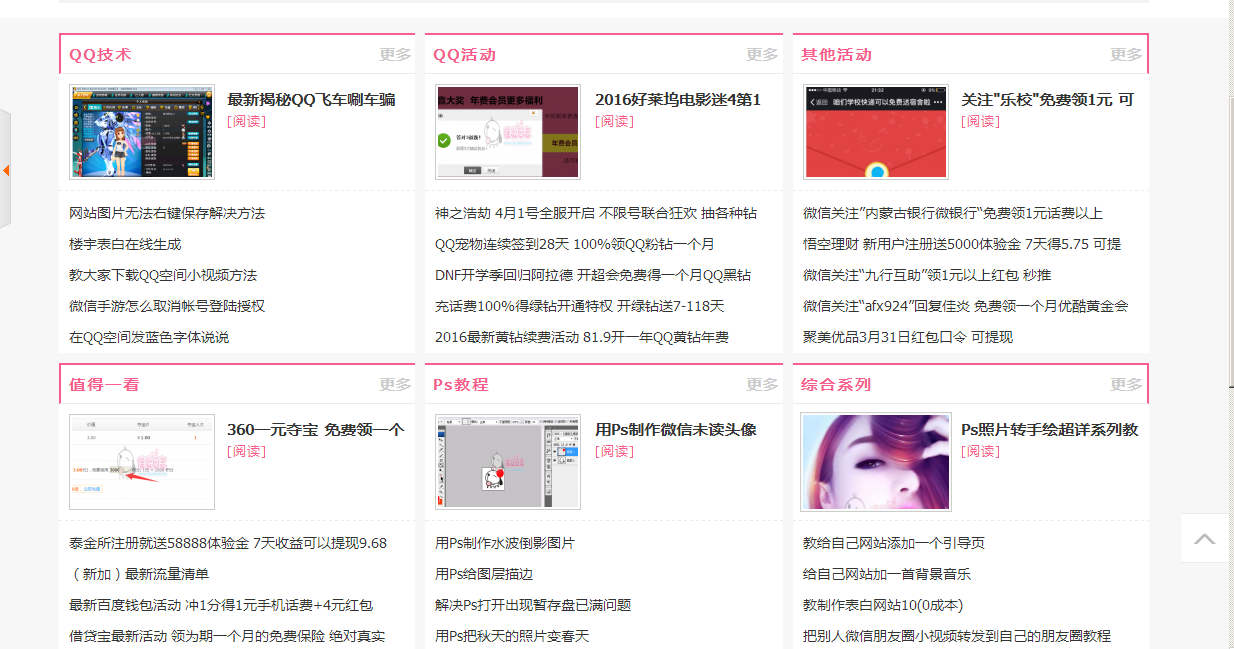Open the 泰金所注册就送58888体验金 link

[x=228, y=543]
